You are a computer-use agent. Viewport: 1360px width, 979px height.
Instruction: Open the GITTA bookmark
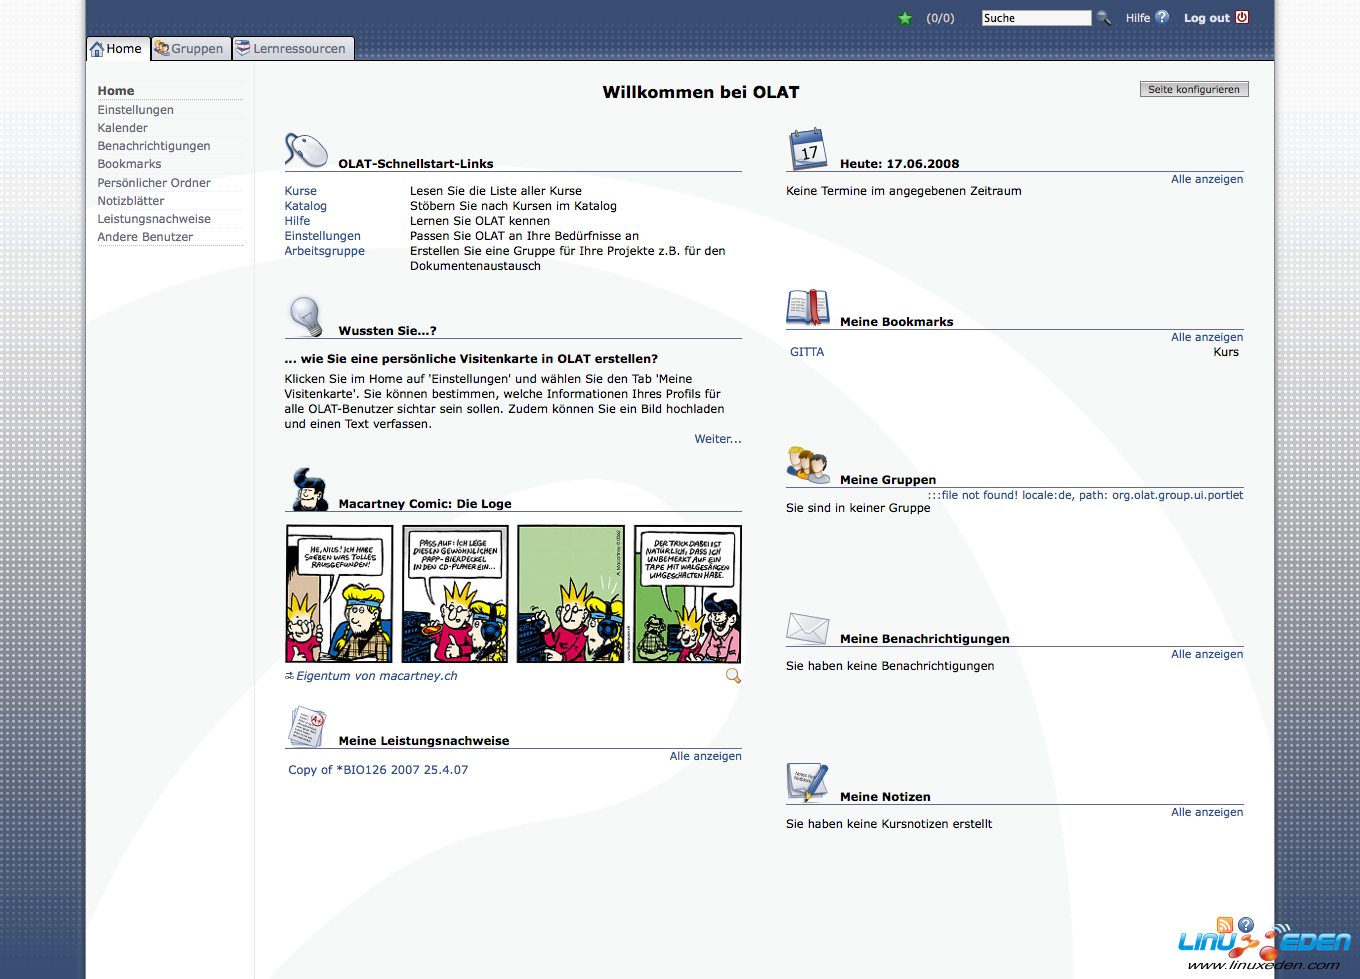tap(807, 352)
